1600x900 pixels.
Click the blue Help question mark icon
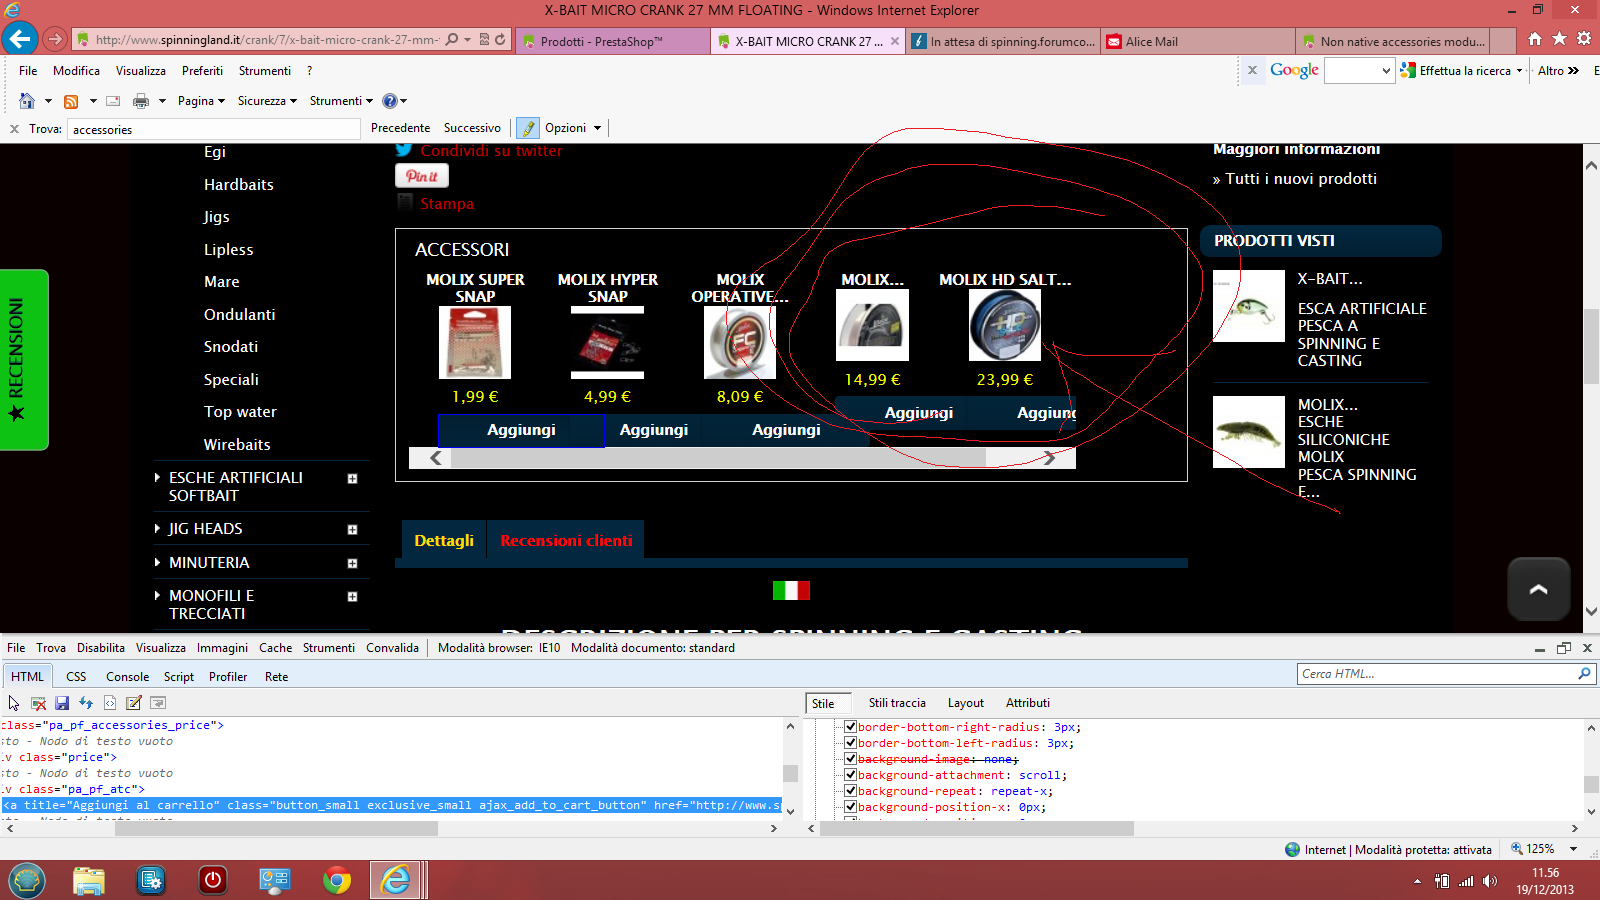[x=390, y=101]
